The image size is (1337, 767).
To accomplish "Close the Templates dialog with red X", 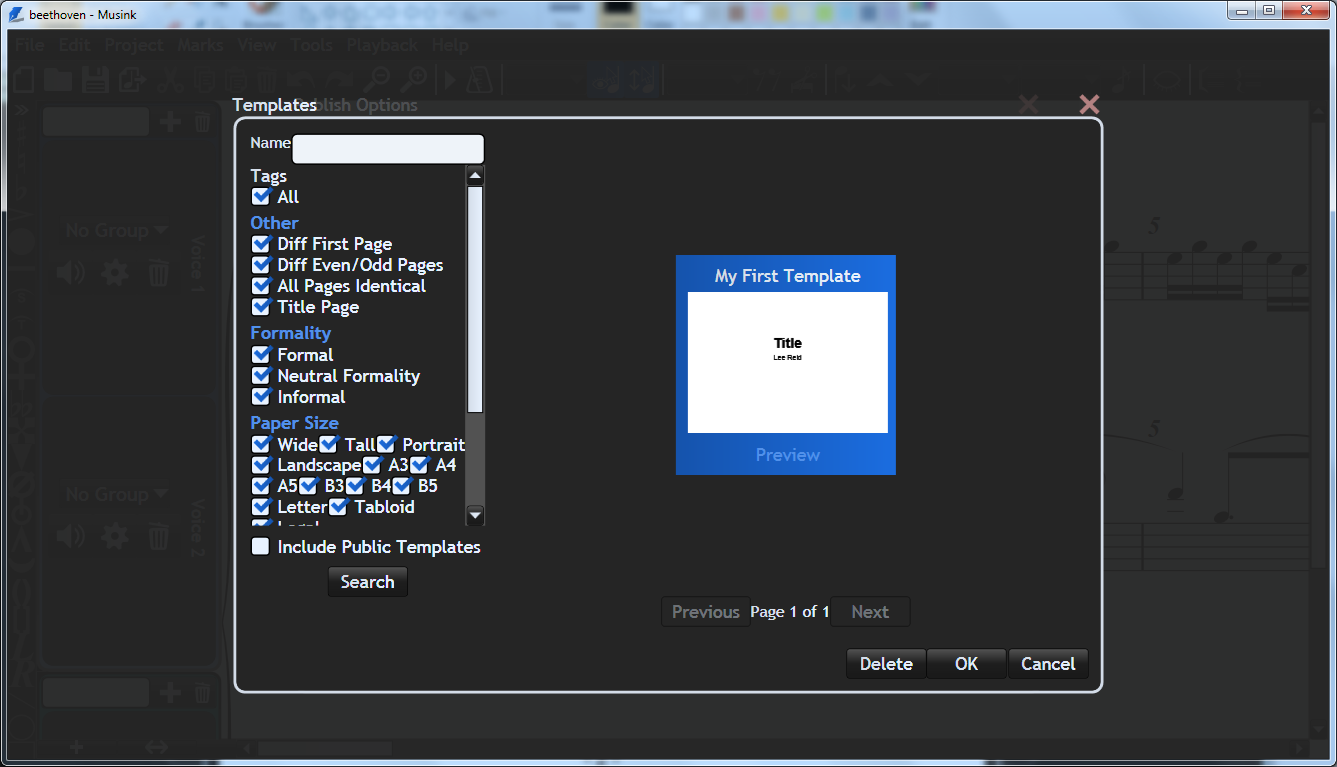I will tap(1089, 105).
